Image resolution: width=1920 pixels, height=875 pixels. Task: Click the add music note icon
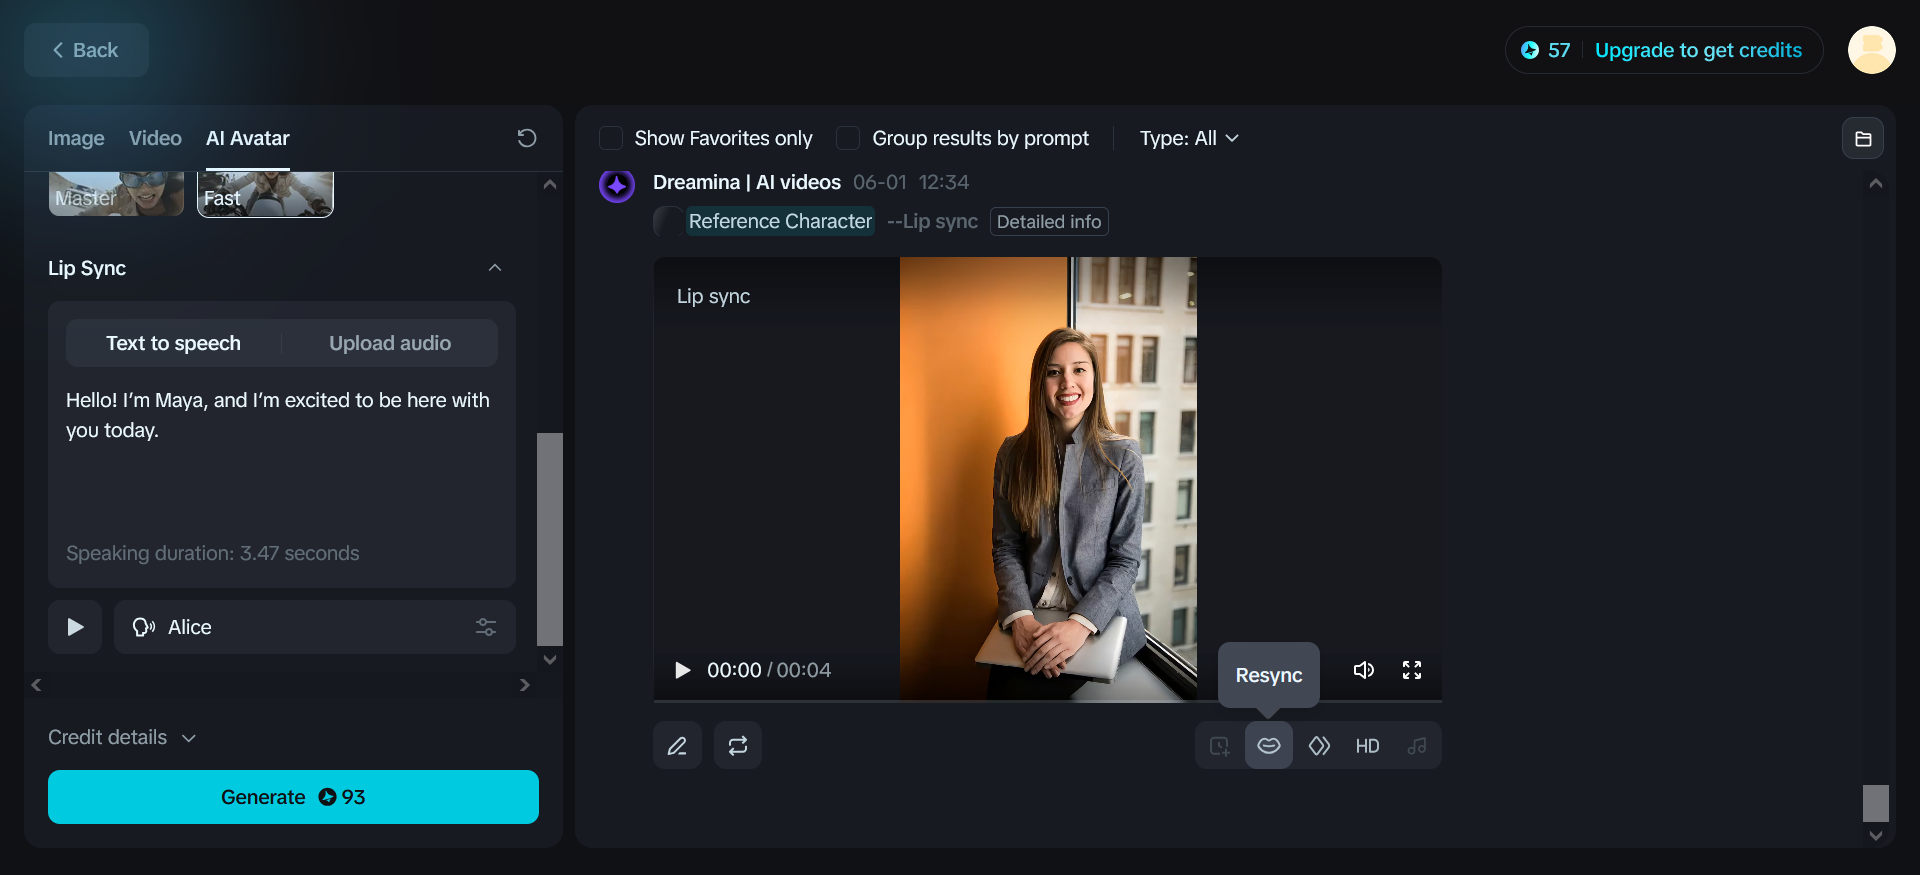[x=1417, y=746]
